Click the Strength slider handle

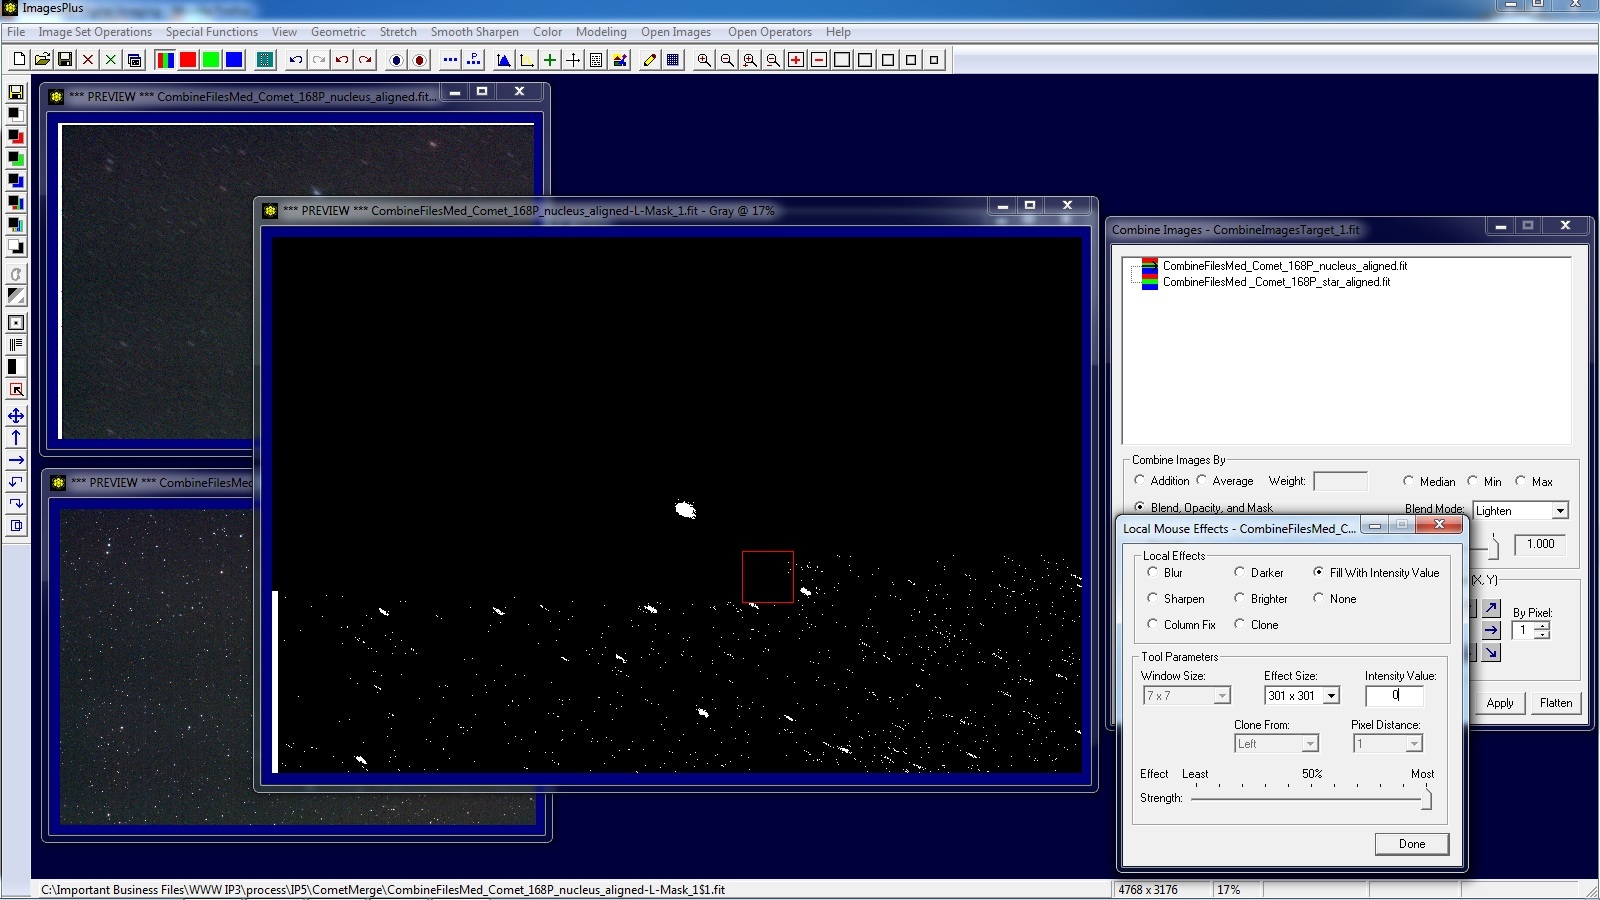tap(1427, 799)
